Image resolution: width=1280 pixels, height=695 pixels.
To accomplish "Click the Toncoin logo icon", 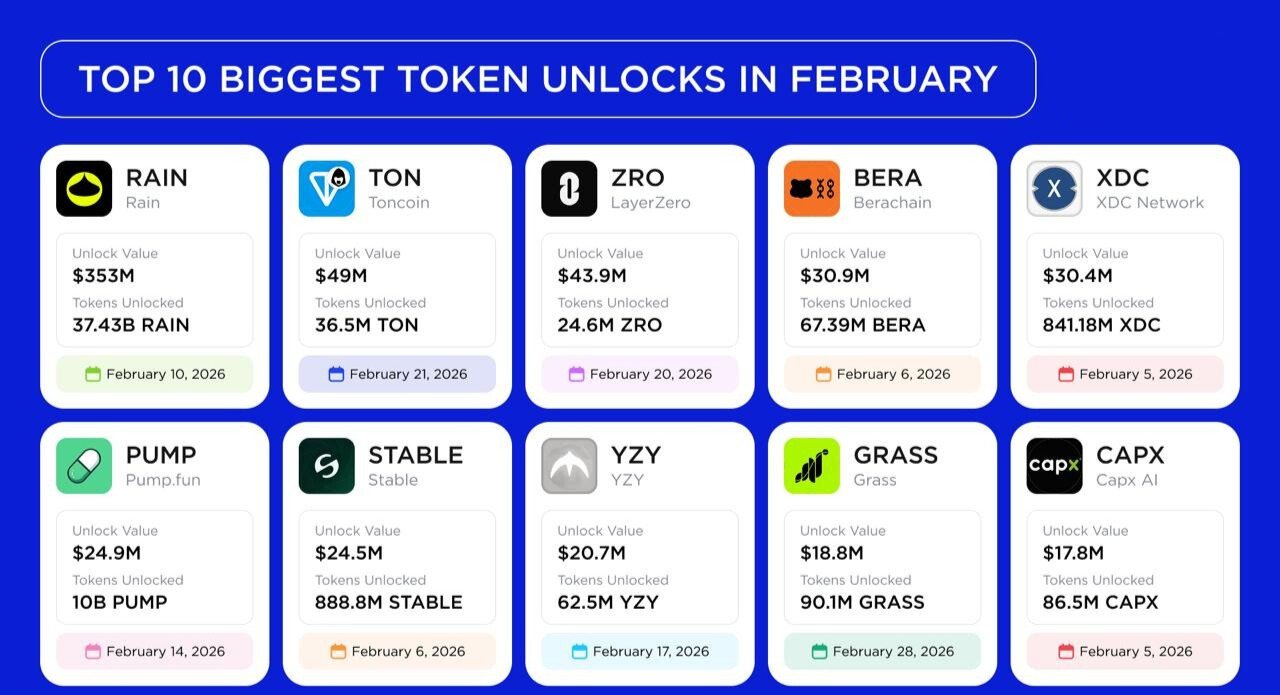I will point(326,189).
